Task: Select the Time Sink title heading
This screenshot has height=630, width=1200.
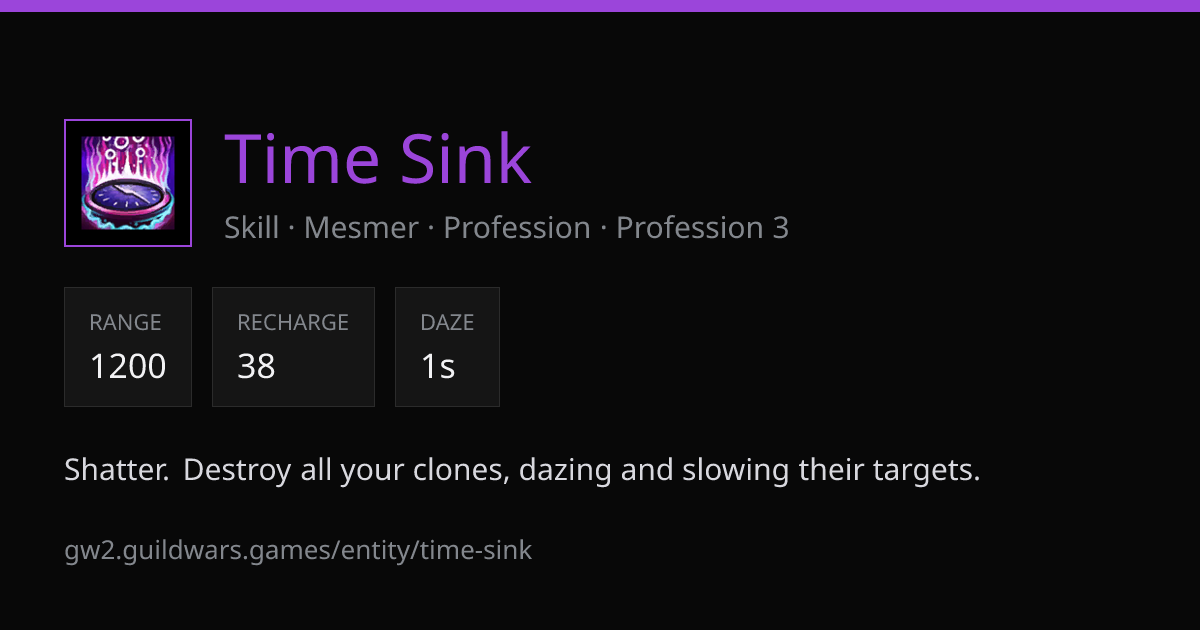Action: point(378,160)
